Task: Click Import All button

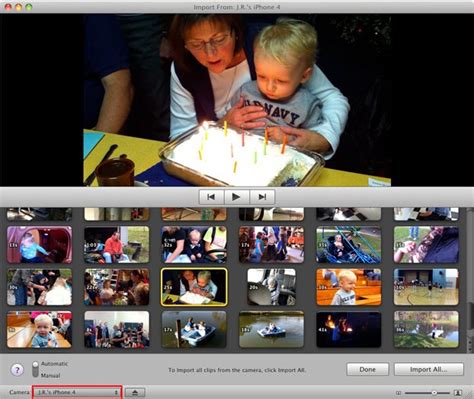Action: [x=429, y=369]
